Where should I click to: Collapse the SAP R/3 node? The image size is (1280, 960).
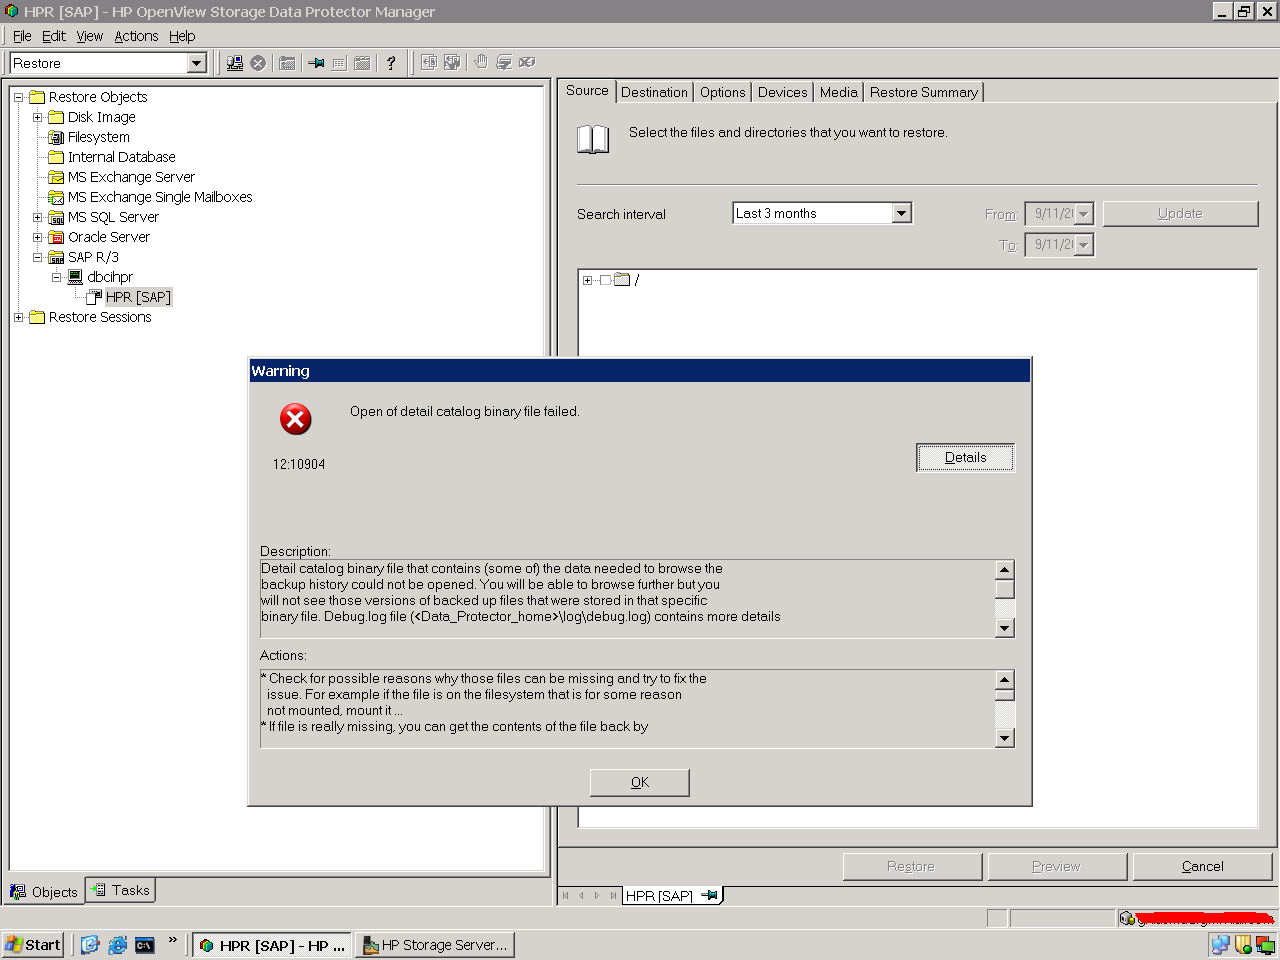[37, 257]
